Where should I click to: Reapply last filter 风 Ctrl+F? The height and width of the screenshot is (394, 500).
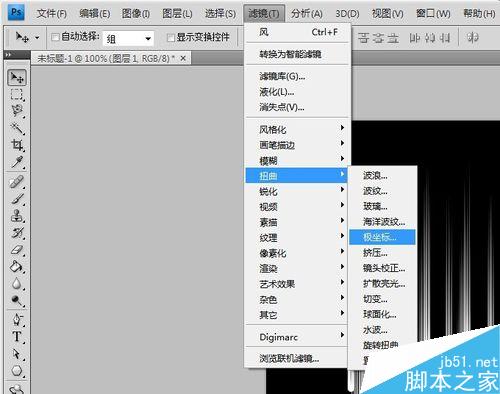[x=296, y=32]
